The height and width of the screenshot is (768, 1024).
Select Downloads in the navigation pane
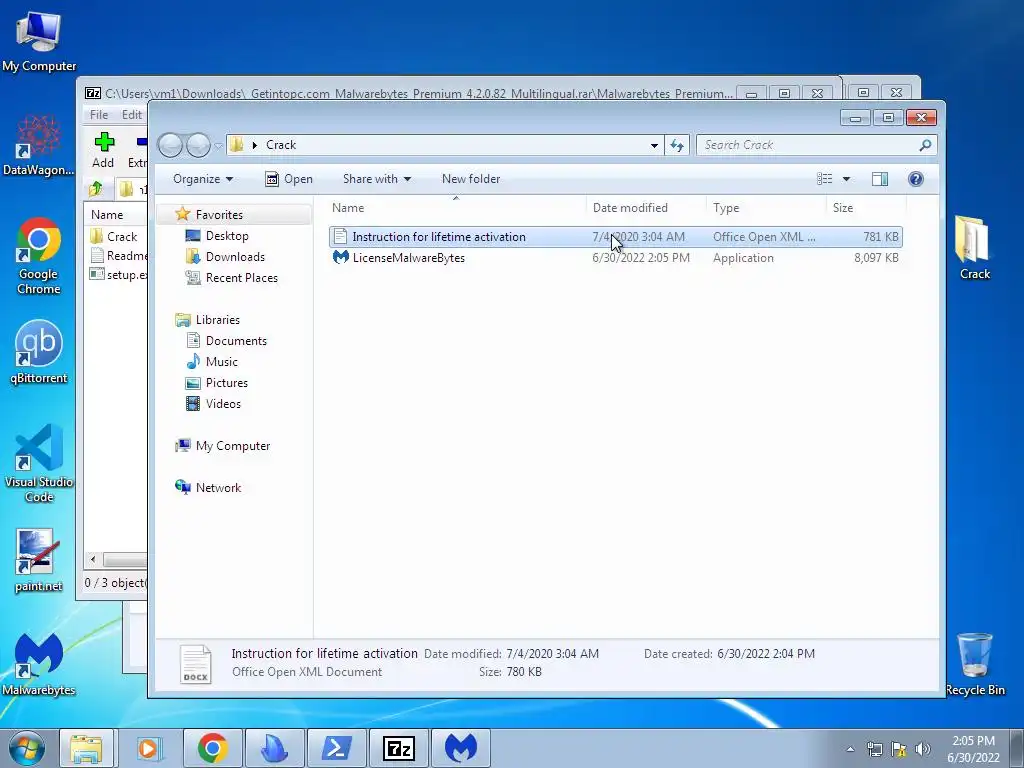click(235, 257)
